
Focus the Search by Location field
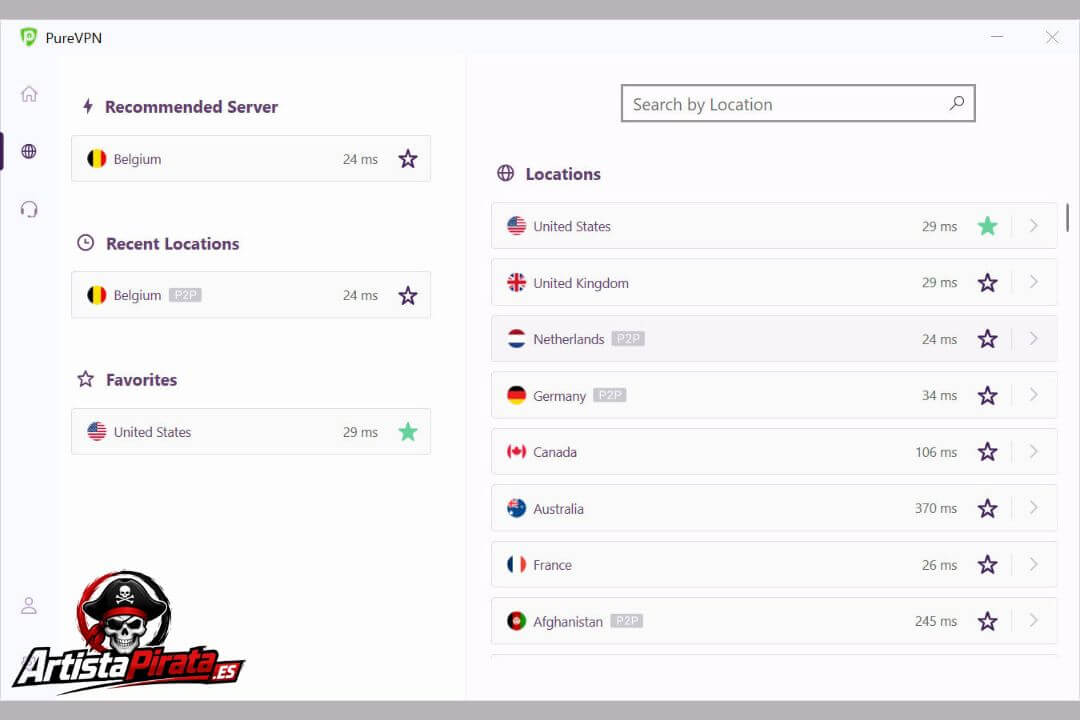(x=798, y=103)
